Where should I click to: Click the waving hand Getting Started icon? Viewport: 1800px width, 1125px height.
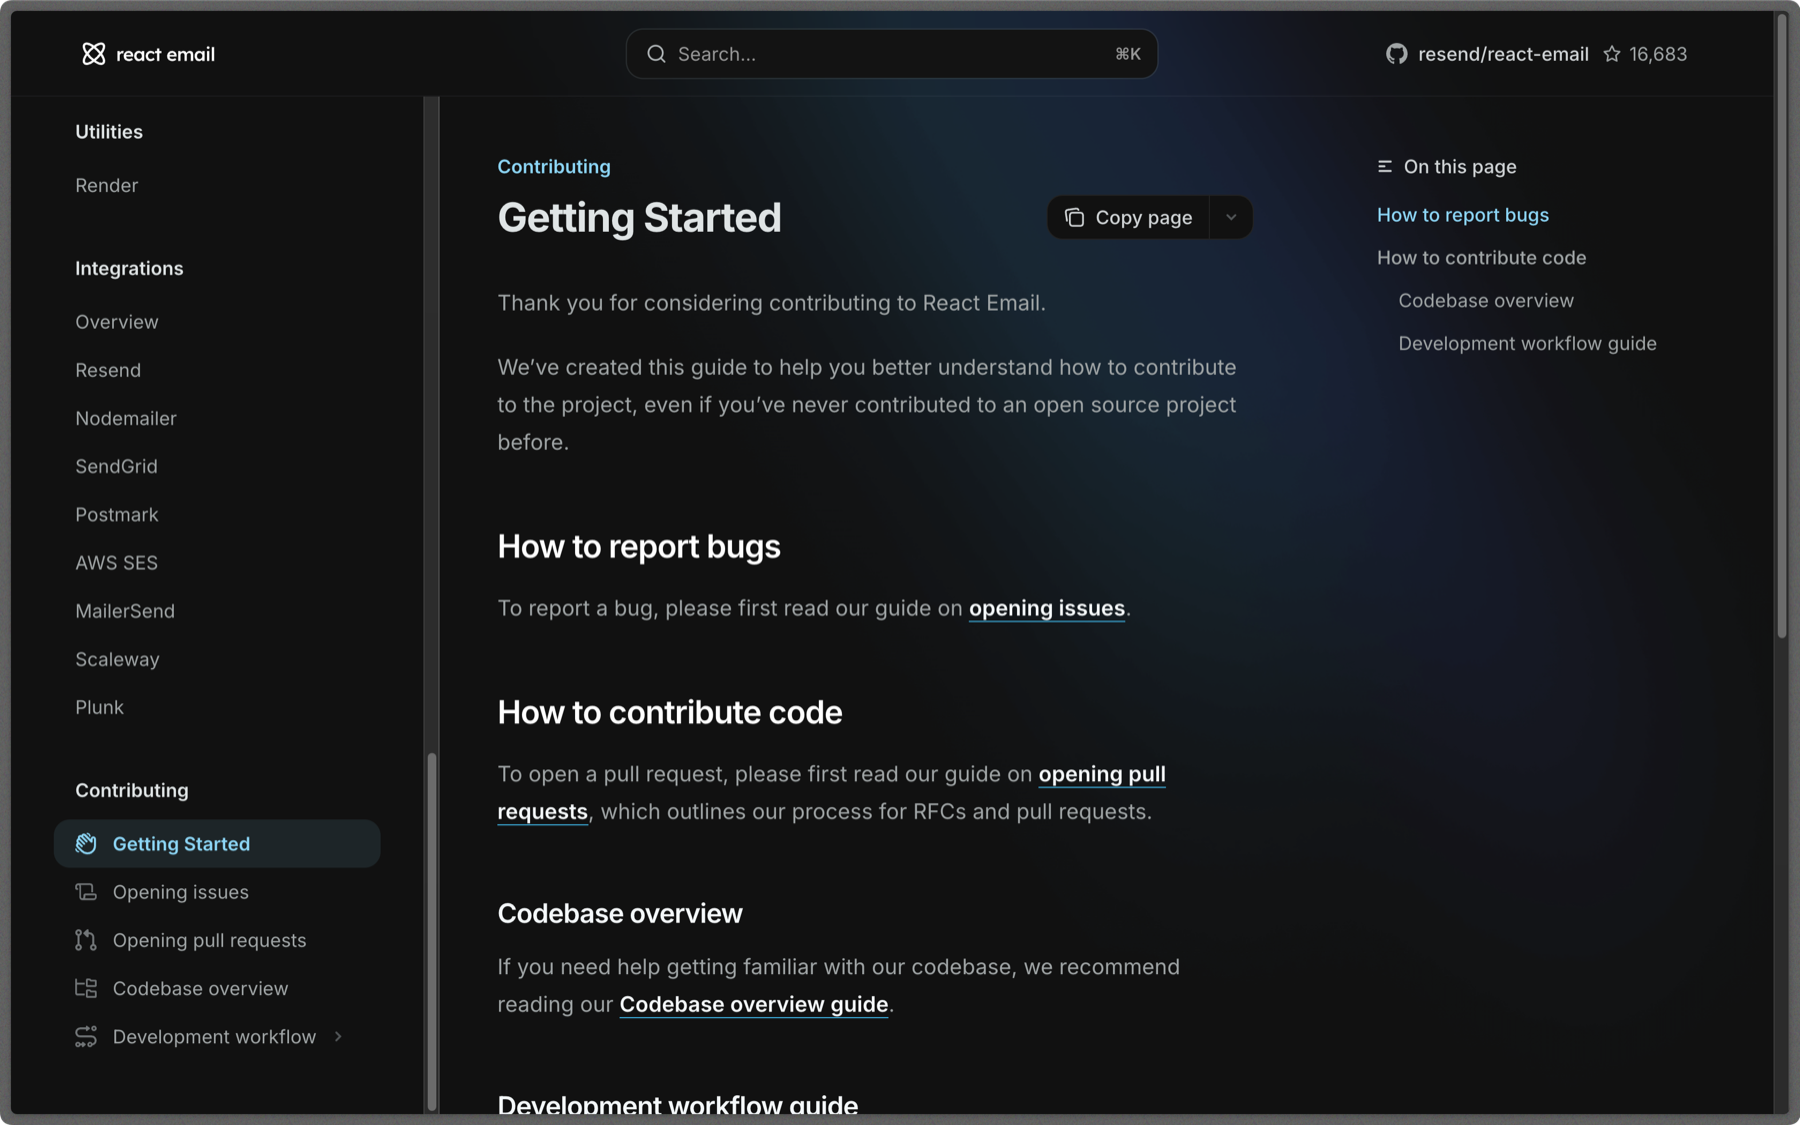click(86, 844)
